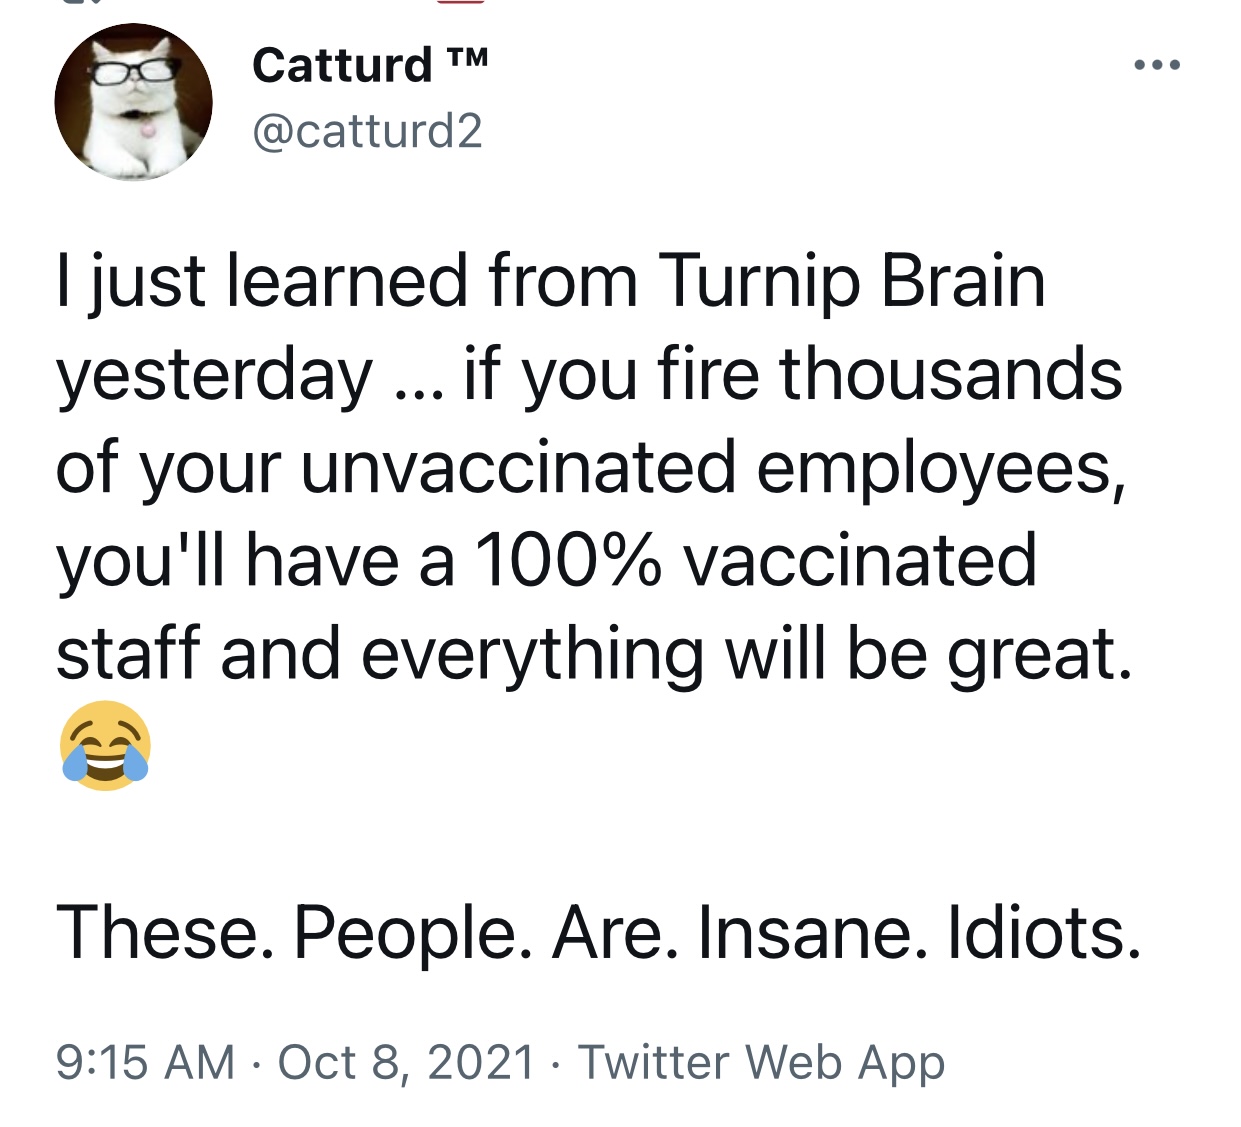
Task: Click the phrase "everything will be great."
Action: click(747, 653)
